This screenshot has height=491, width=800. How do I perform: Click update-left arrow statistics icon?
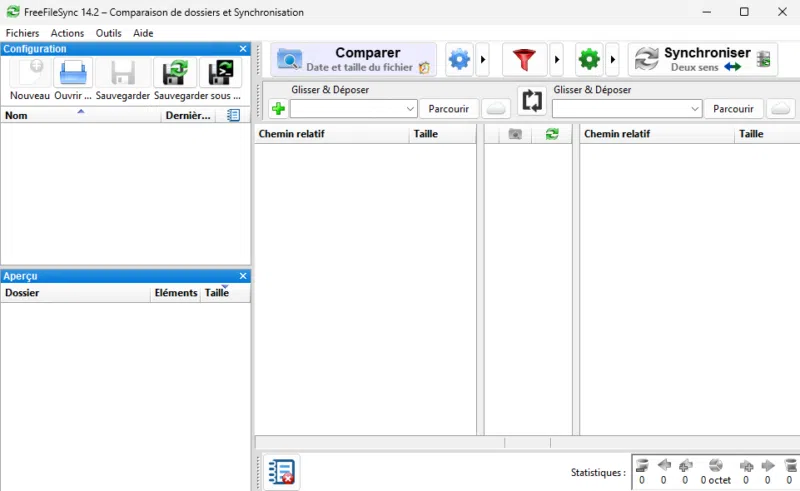(x=664, y=465)
